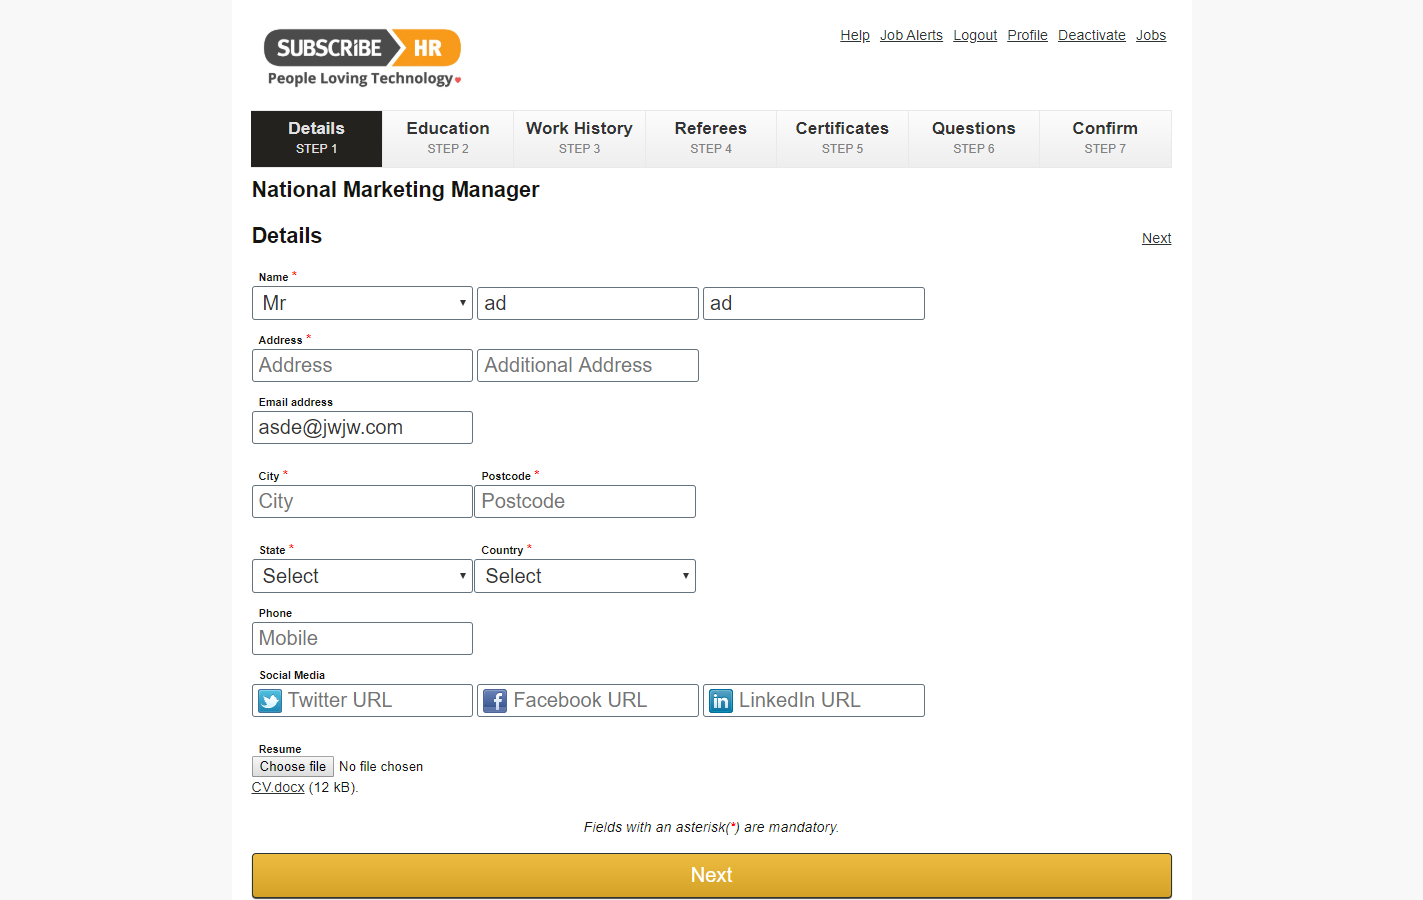This screenshot has height=900, width=1423.
Task: Open the State selection dropdown
Action: 362,575
